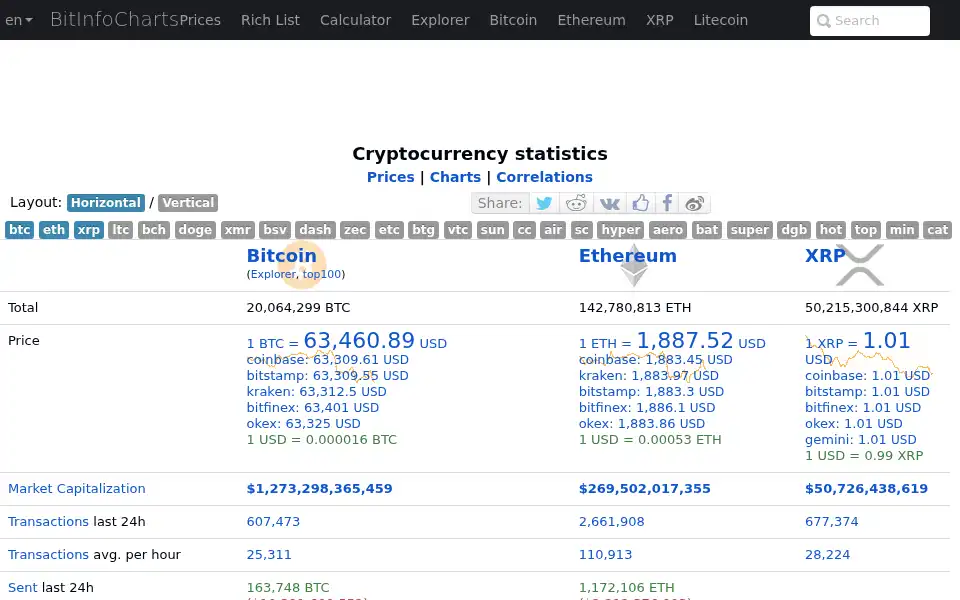Image resolution: width=960 pixels, height=600 pixels.
Task: Toggle the xrp coin tag
Action: pyautogui.click(x=89, y=230)
